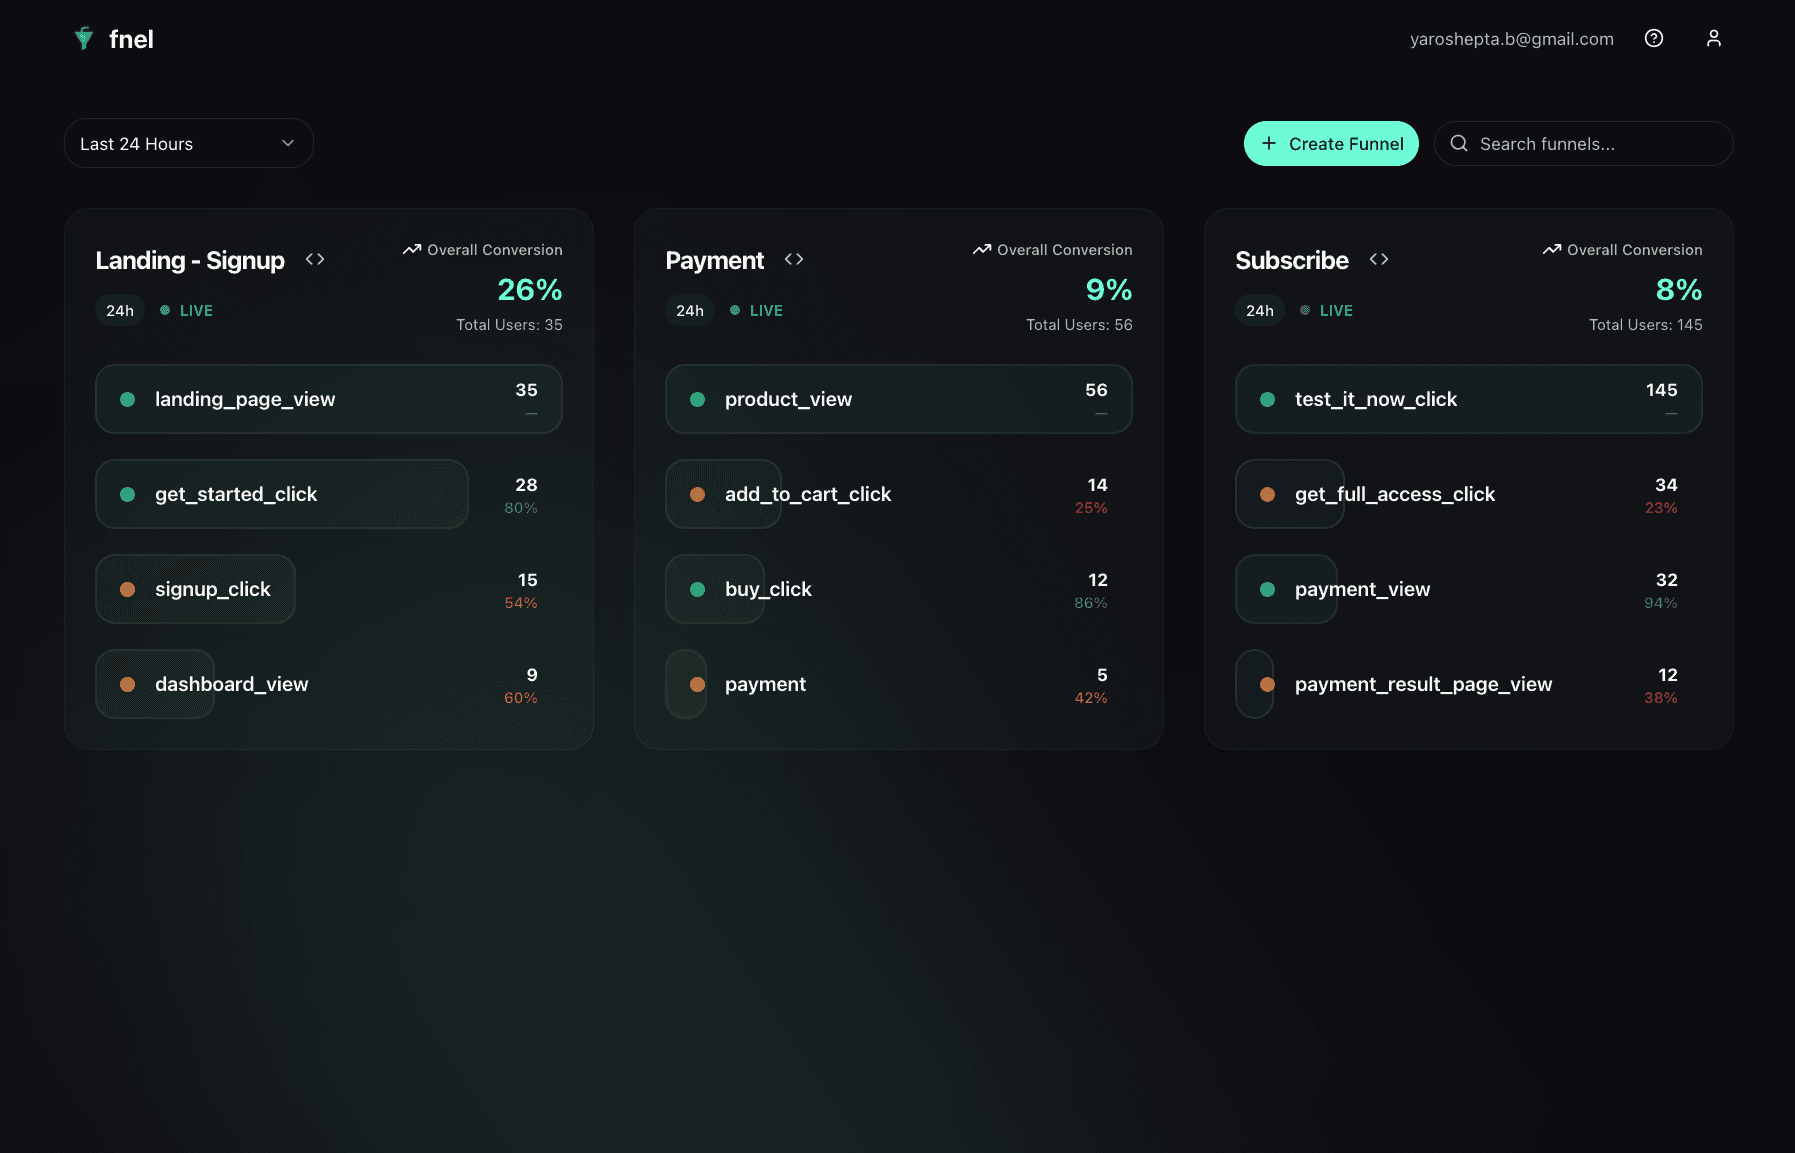Select the get_started_click funnel step

click(329, 494)
